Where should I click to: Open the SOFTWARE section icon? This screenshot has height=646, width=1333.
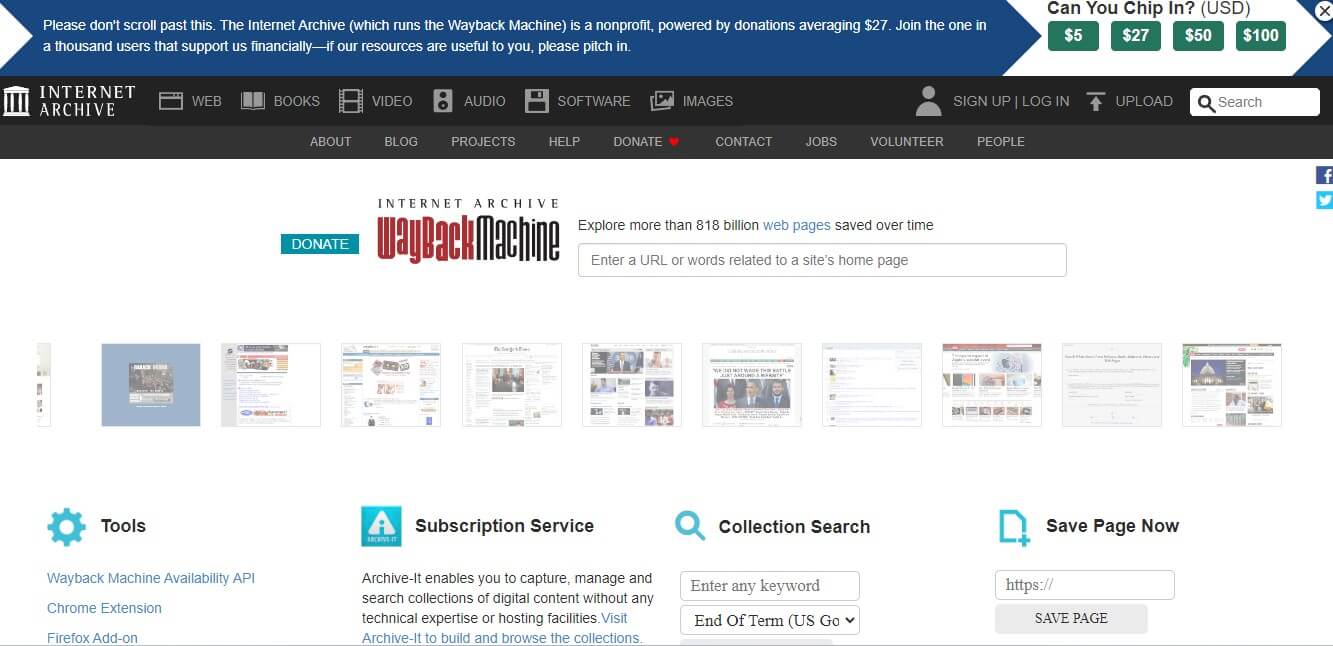[537, 100]
